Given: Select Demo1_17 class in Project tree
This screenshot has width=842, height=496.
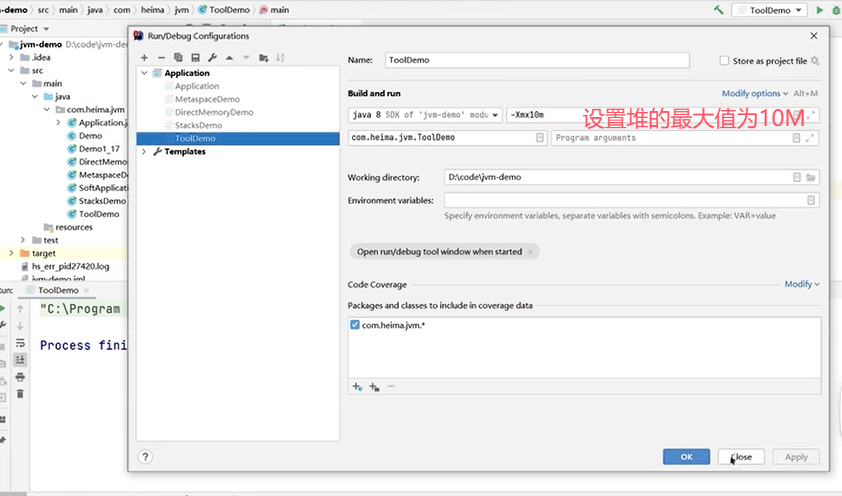Looking at the screenshot, I should click(99, 149).
